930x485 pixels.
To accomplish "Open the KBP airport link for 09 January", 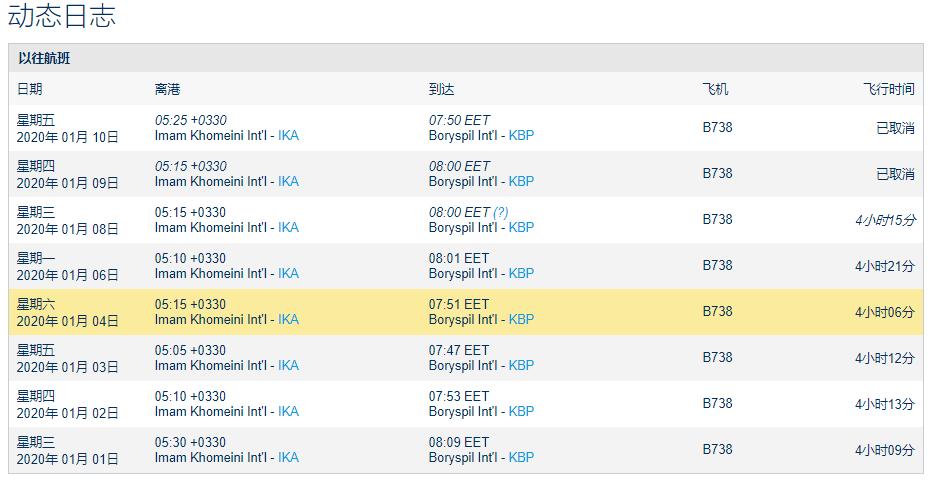I will 521,181.
